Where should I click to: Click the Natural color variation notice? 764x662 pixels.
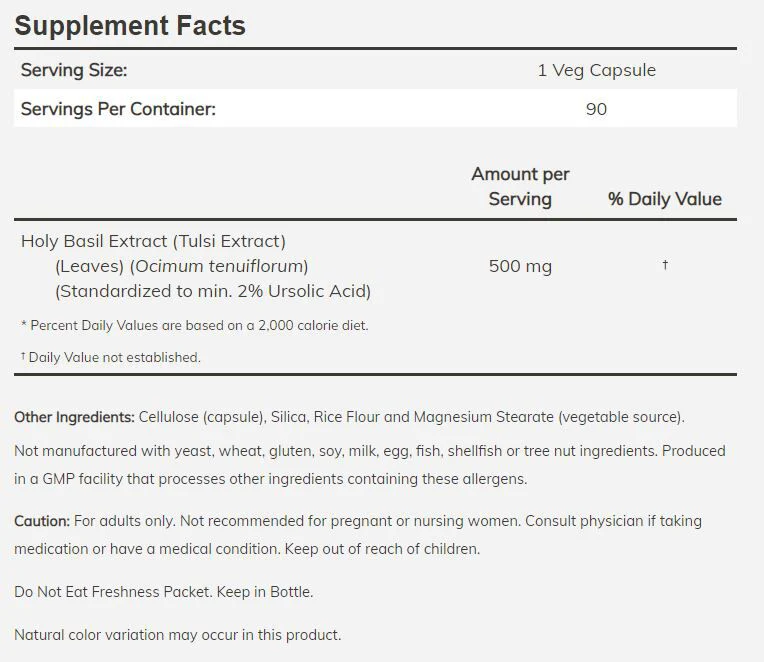[178, 635]
